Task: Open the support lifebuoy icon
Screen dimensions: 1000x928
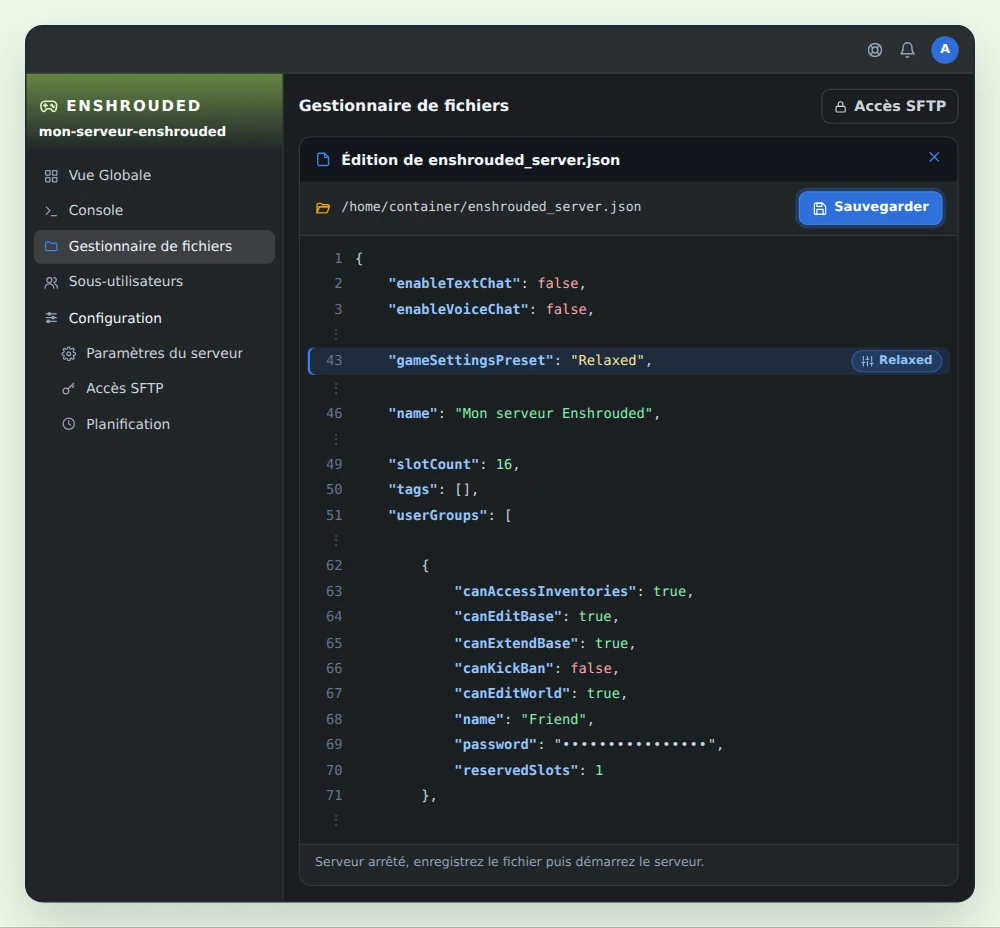Action: (874, 50)
